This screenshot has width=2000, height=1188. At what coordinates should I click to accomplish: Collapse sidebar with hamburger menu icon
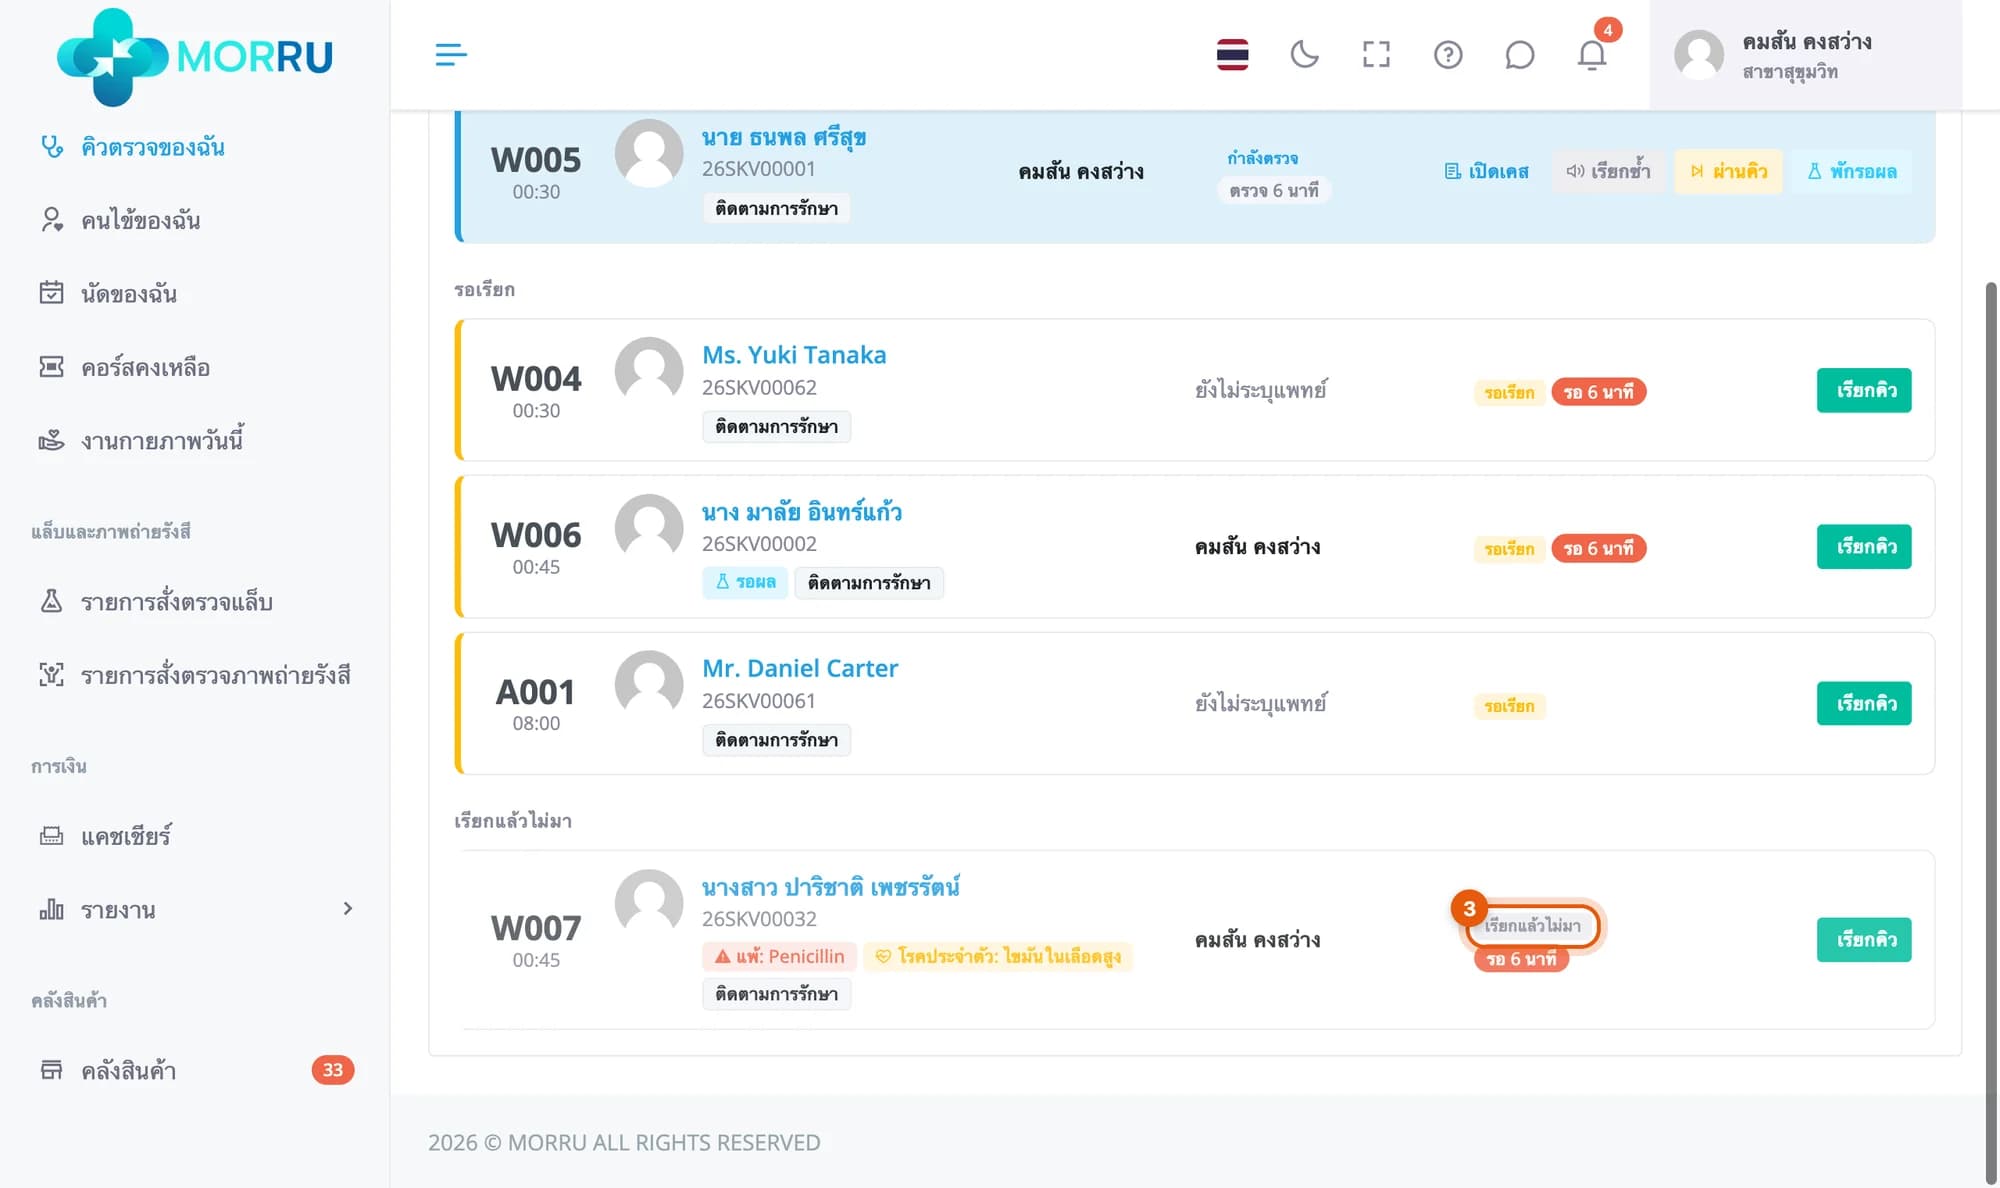451,55
